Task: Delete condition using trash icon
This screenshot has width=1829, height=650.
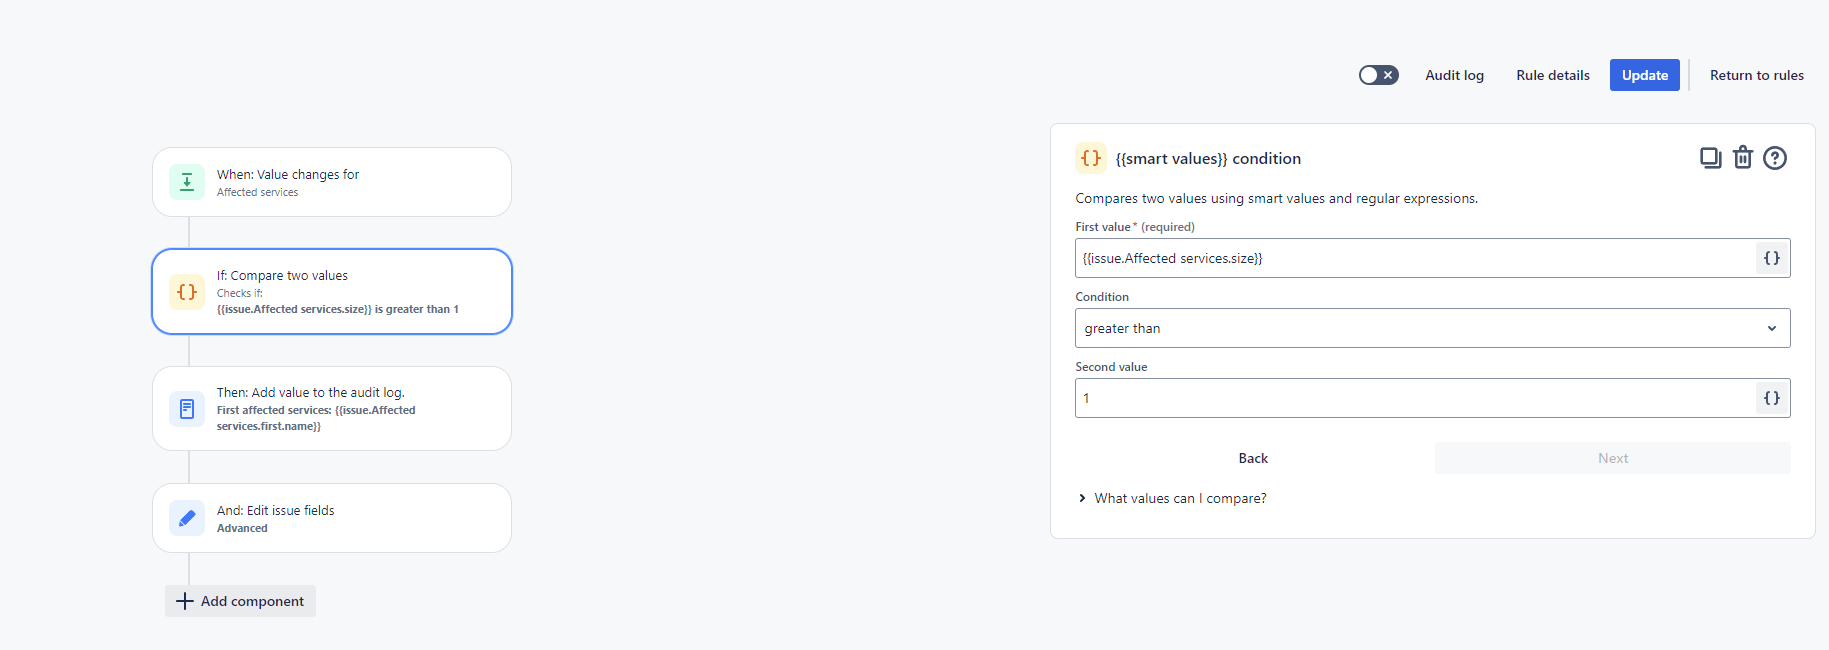Action: point(1743,158)
